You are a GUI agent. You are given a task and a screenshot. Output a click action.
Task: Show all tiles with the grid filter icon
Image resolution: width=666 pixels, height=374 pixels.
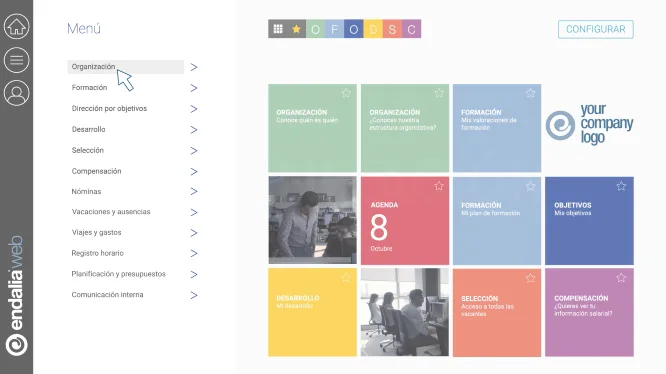pyautogui.click(x=278, y=29)
